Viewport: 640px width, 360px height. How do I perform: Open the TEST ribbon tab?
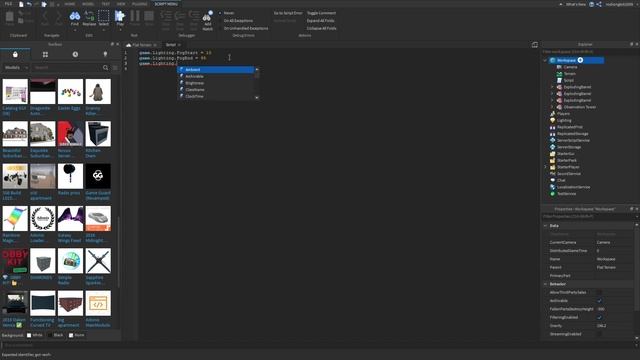[106, 4]
